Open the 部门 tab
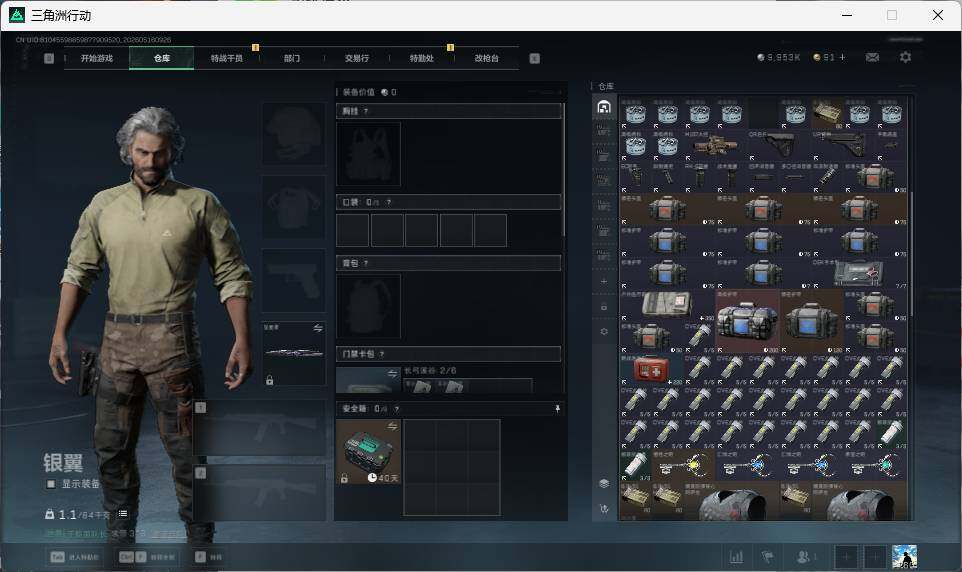The width and height of the screenshot is (962, 572). (292, 58)
